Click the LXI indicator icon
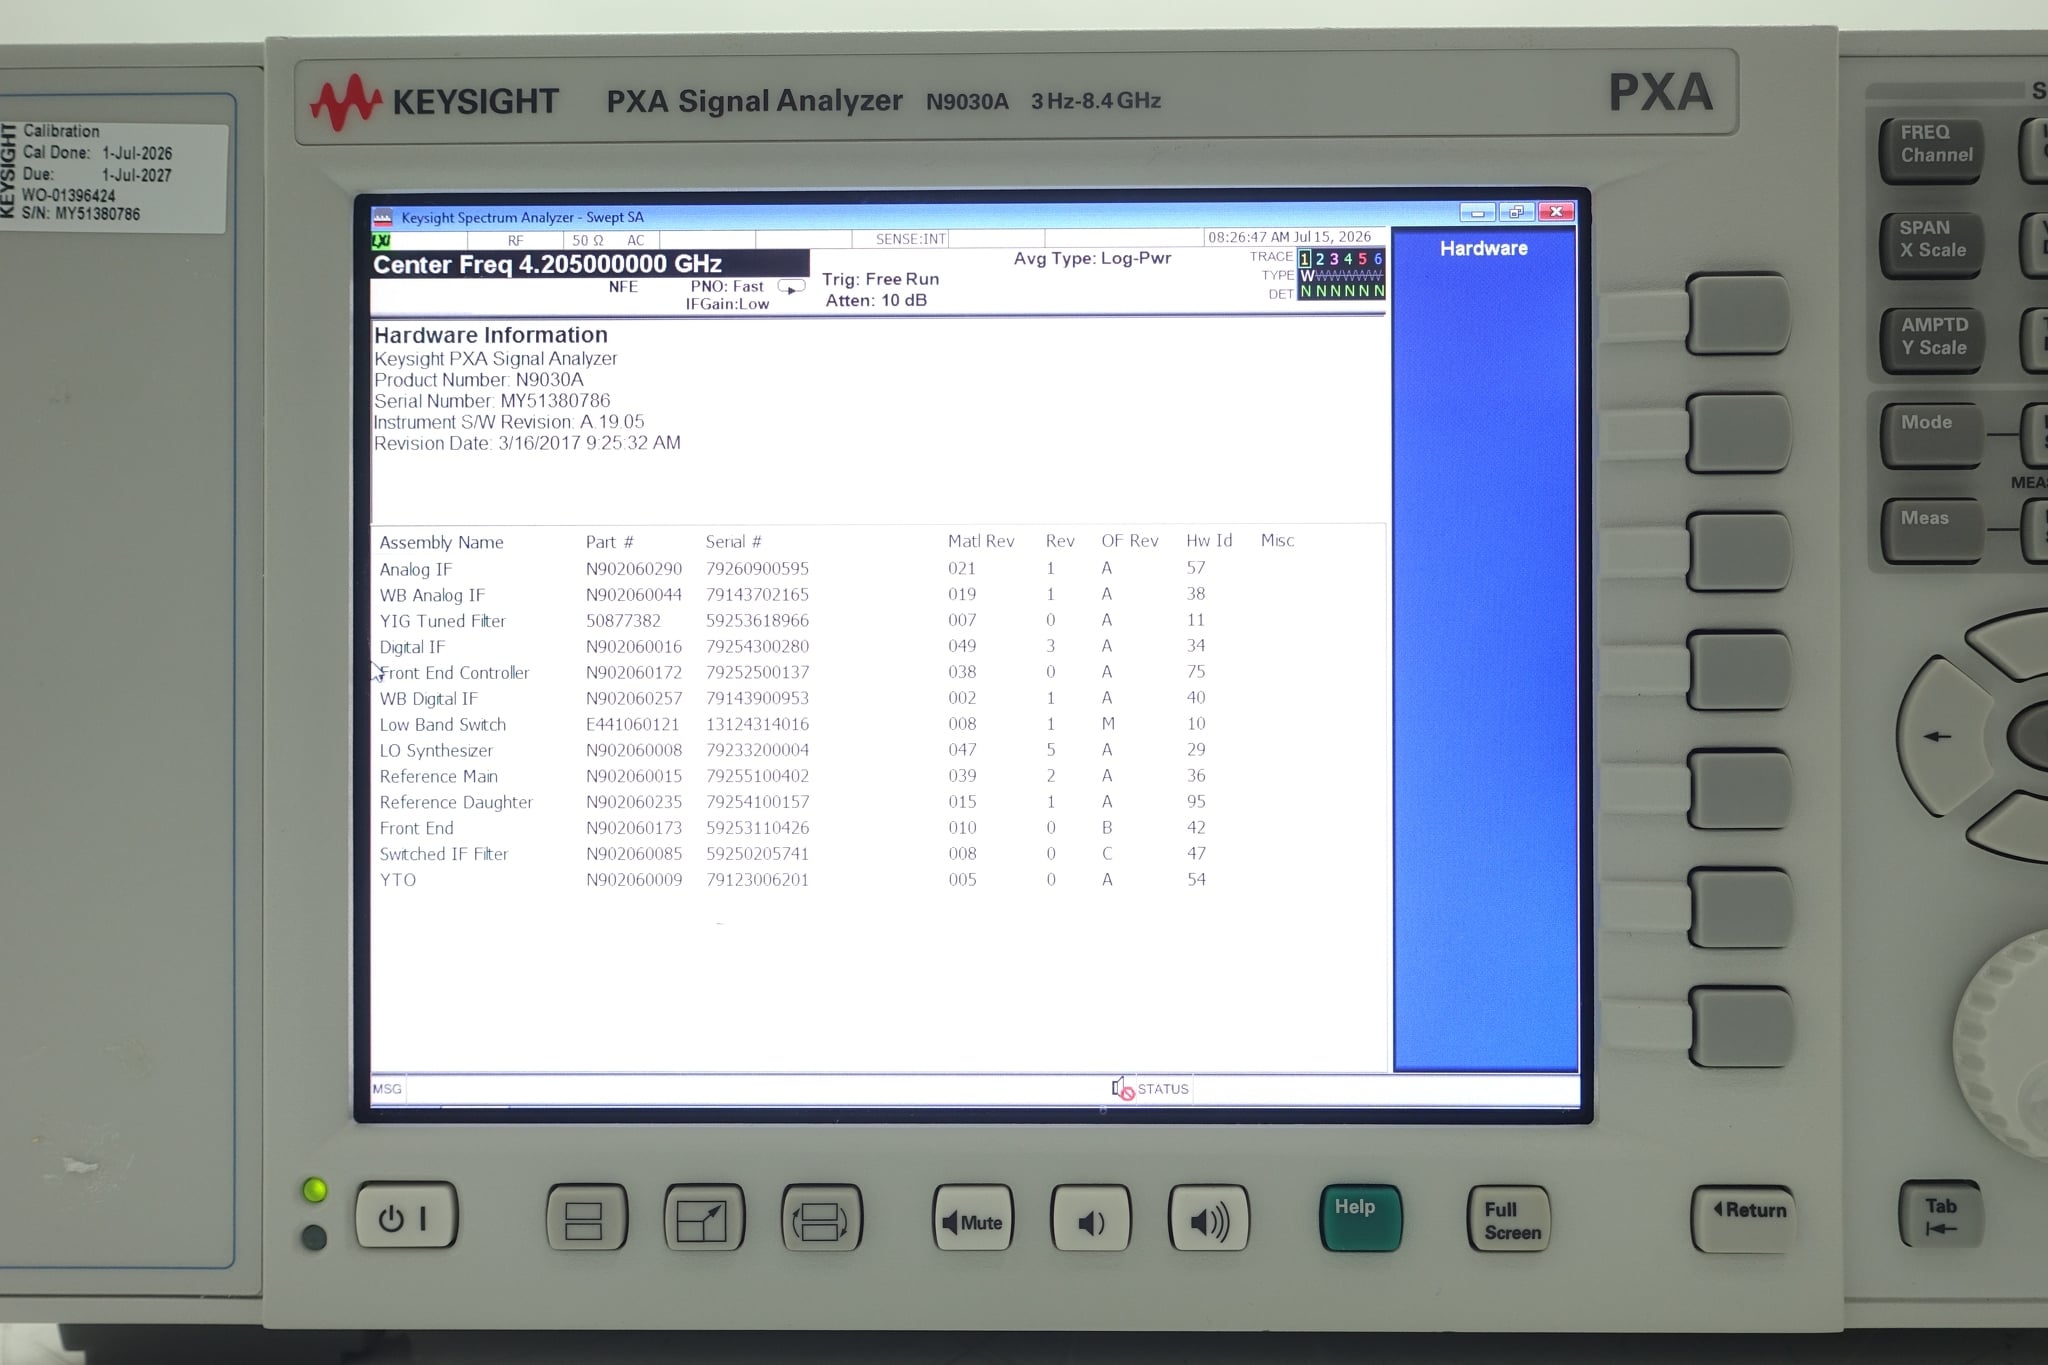 tap(381, 240)
